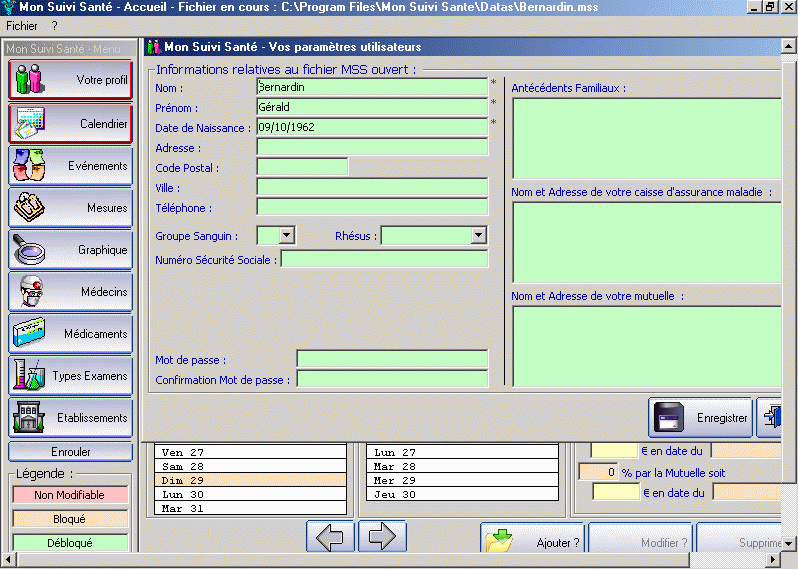The image size is (798, 569).
Task: Open the Médecins list
Action: [x=71, y=292]
